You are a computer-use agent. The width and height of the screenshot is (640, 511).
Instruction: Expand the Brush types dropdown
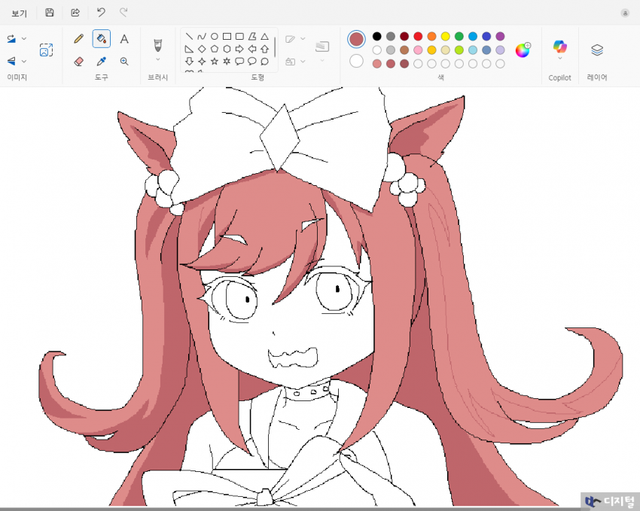point(158,60)
